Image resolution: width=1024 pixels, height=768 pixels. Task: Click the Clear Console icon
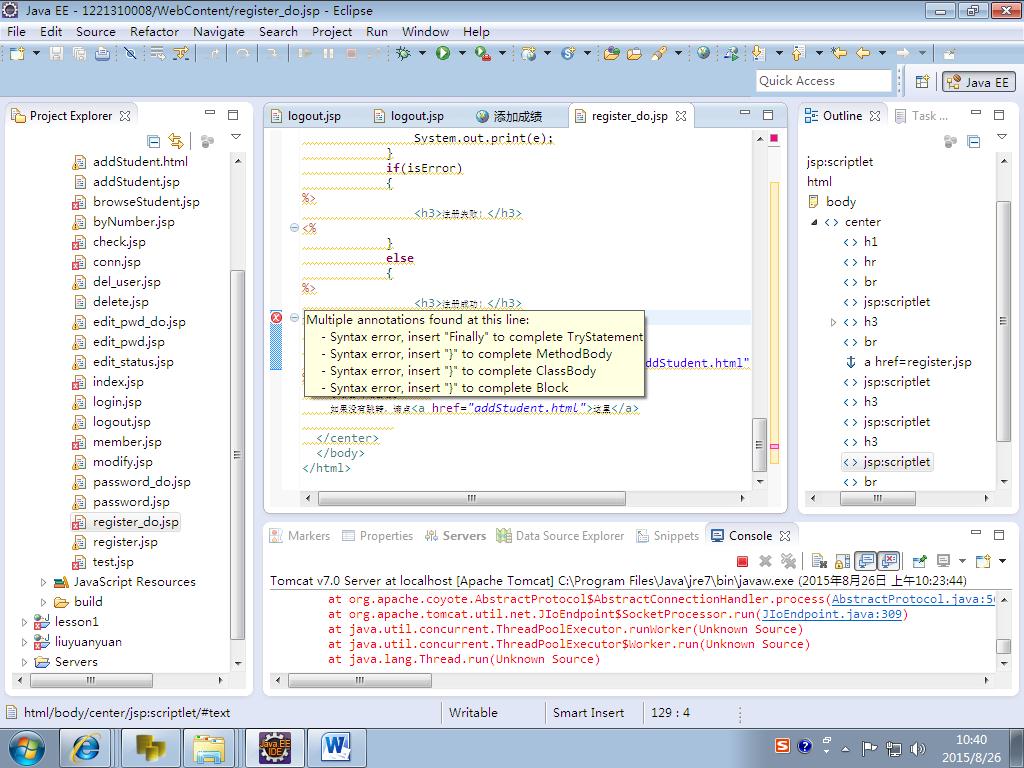coord(819,561)
